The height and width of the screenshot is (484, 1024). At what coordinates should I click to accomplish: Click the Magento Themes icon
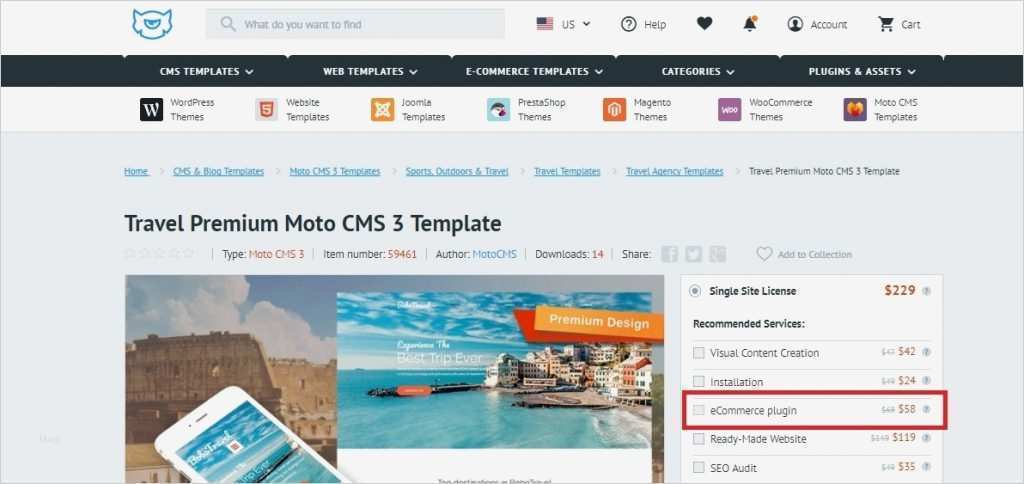point(615,110)
